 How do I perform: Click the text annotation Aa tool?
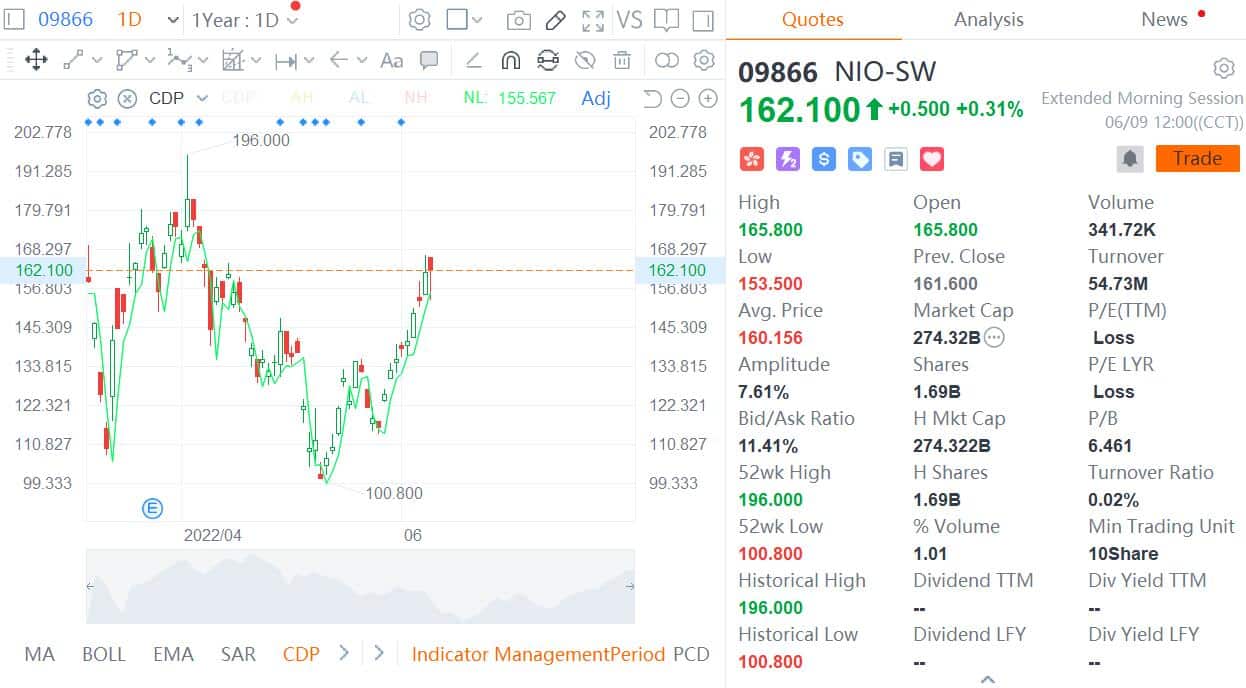(x=391, y=60)
